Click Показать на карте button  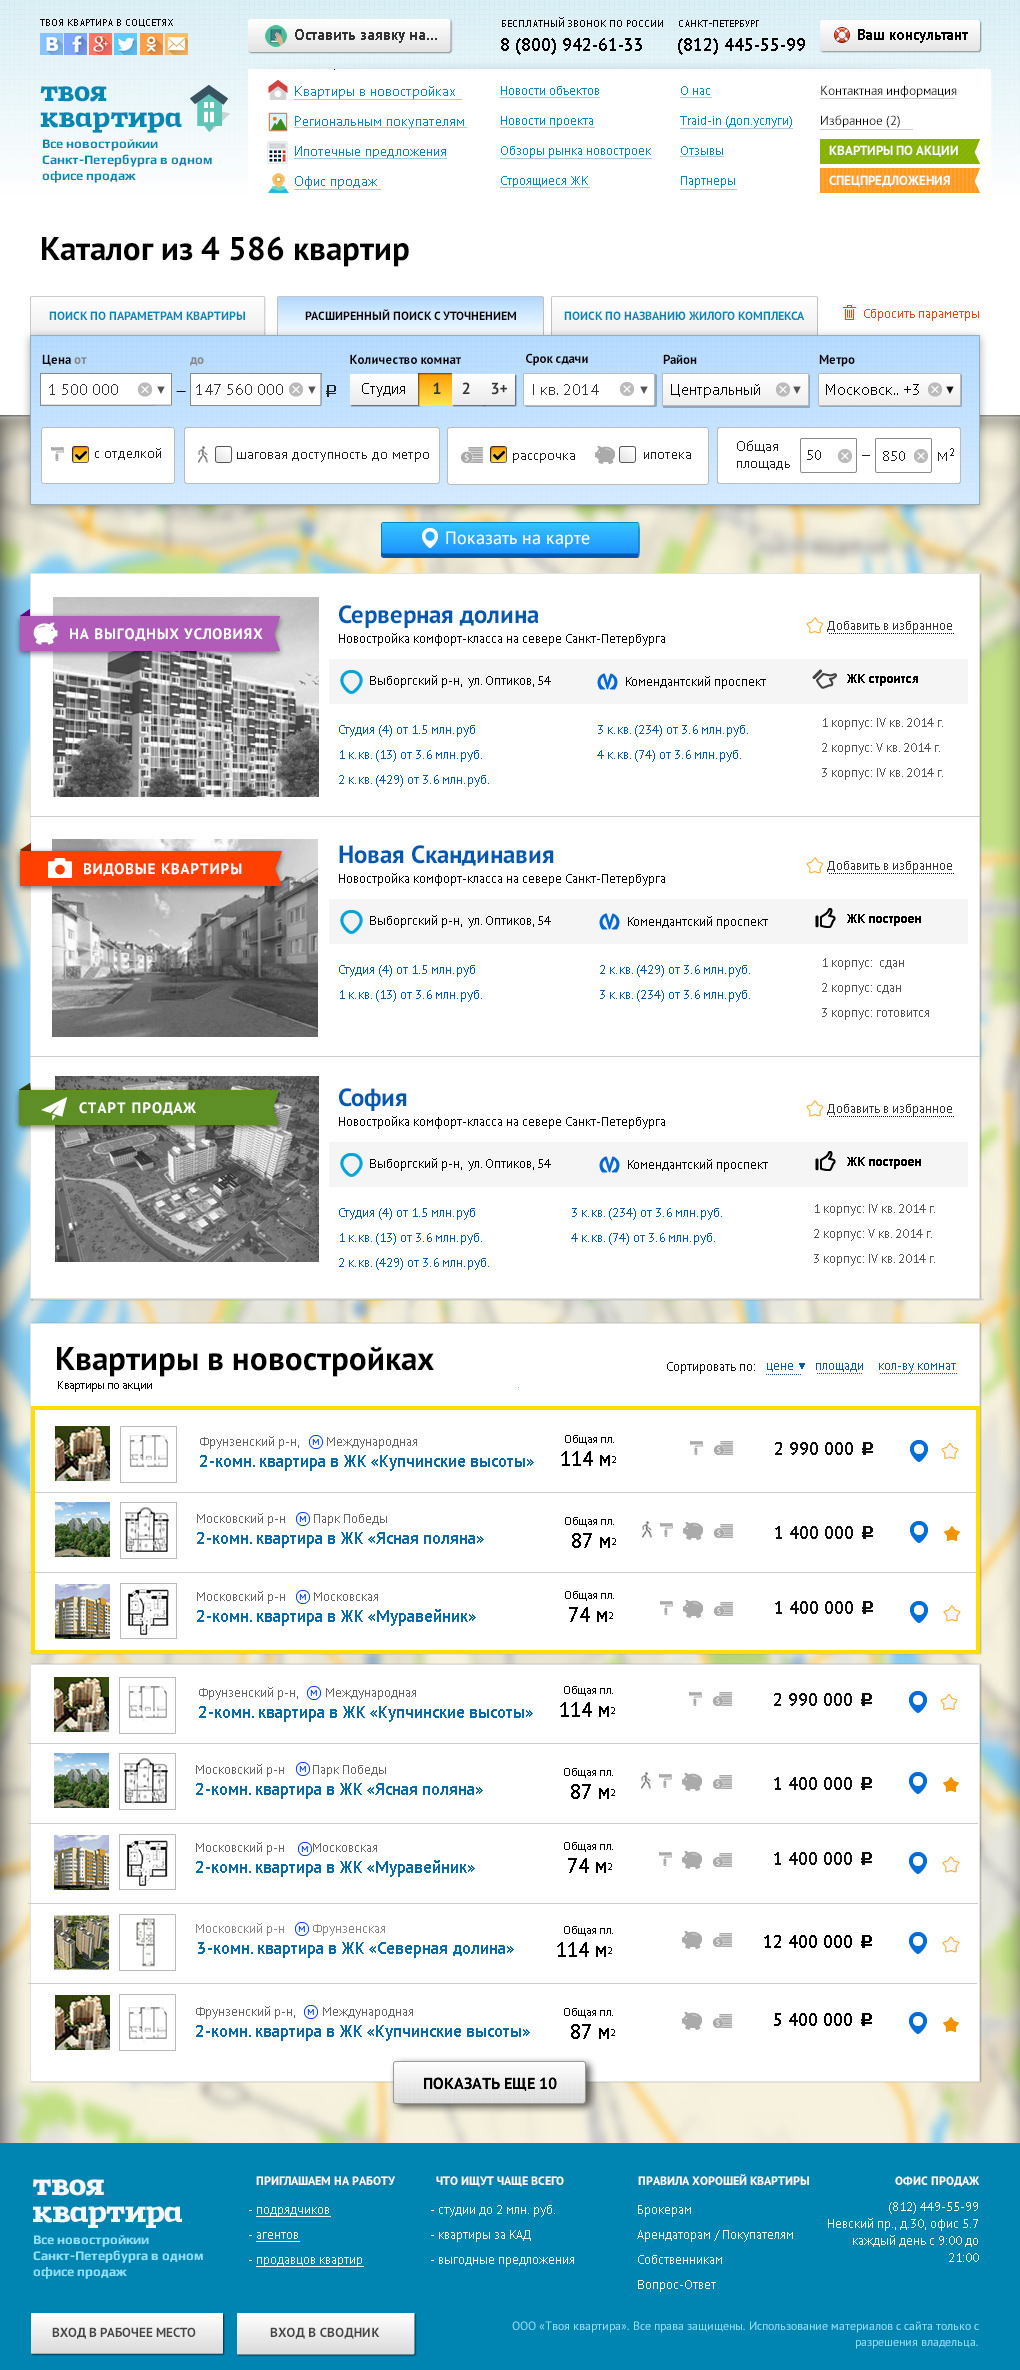(x=510, y=539)
